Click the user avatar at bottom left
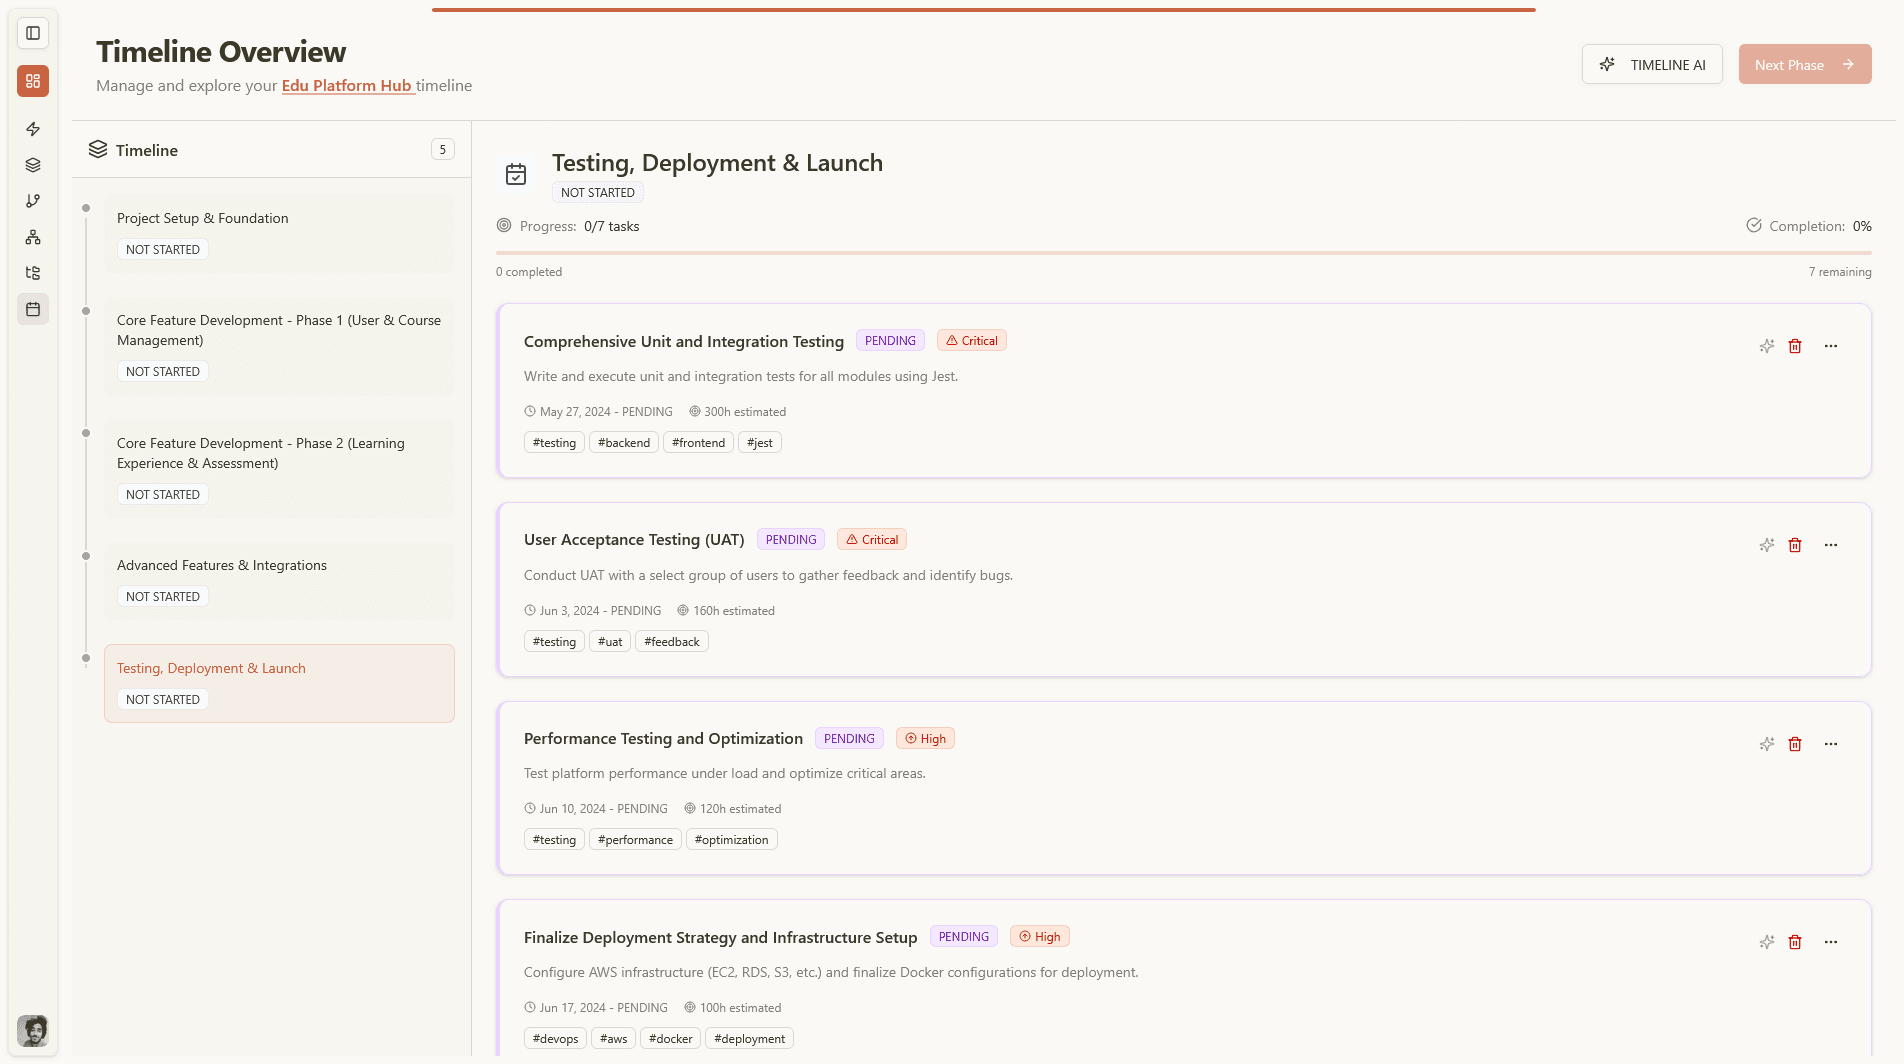 click(33, 1030)
